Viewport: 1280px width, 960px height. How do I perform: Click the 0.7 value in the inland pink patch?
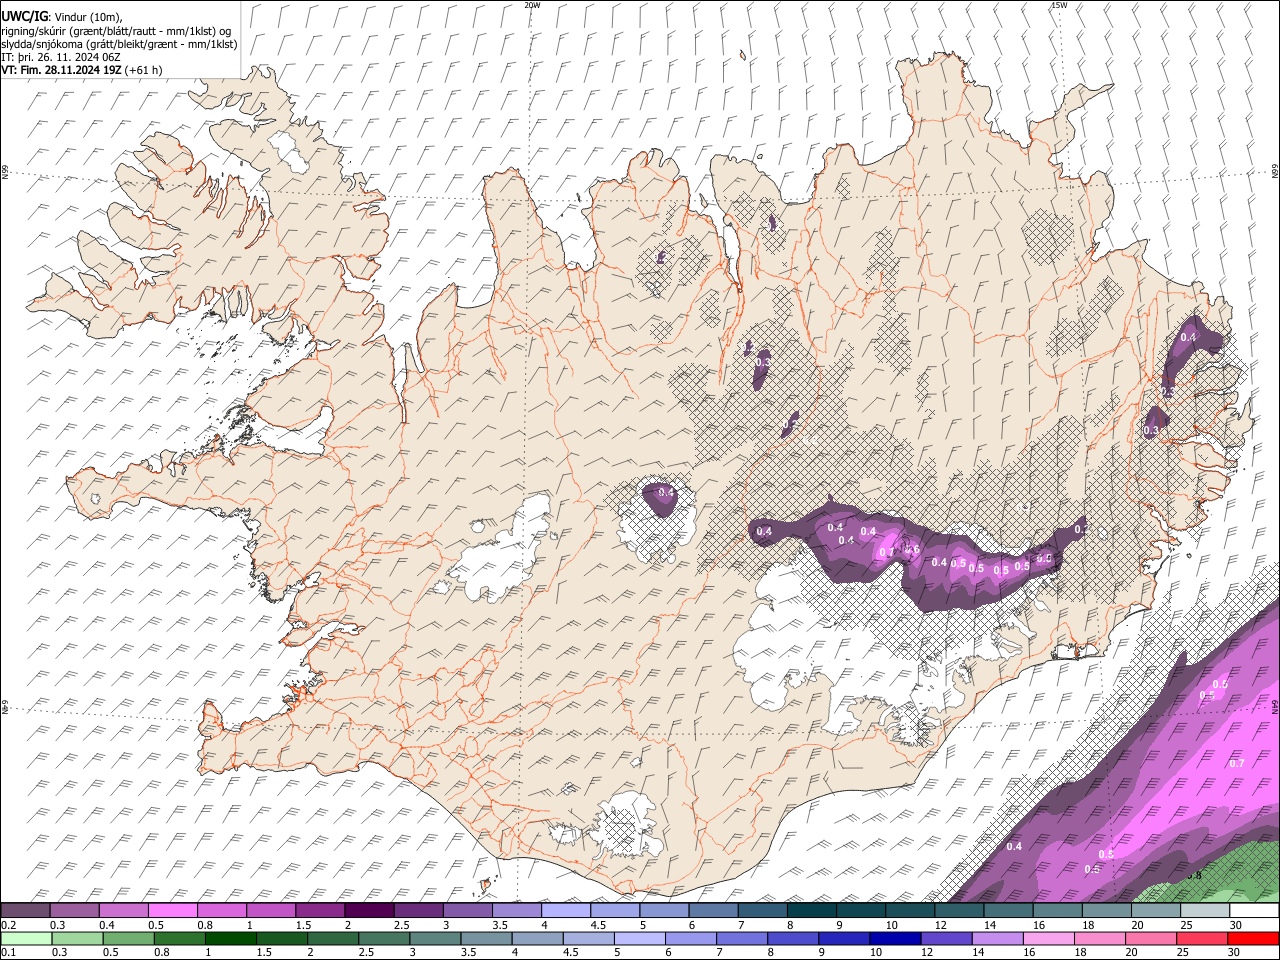pyautogui.click(x=886, y=552)
